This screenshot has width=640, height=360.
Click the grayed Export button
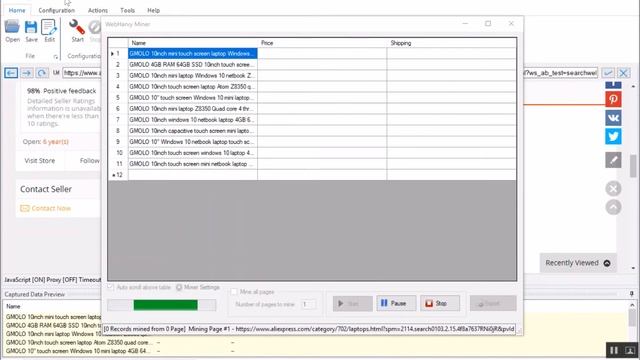coord(493,303)
